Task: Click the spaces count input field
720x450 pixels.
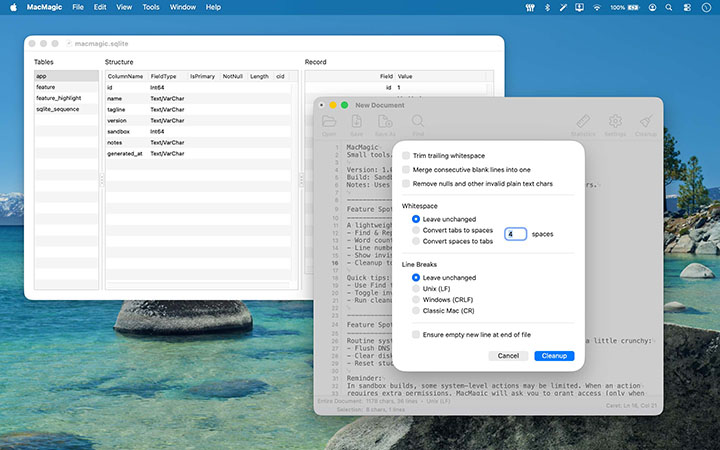Action: tap(515, 233)
